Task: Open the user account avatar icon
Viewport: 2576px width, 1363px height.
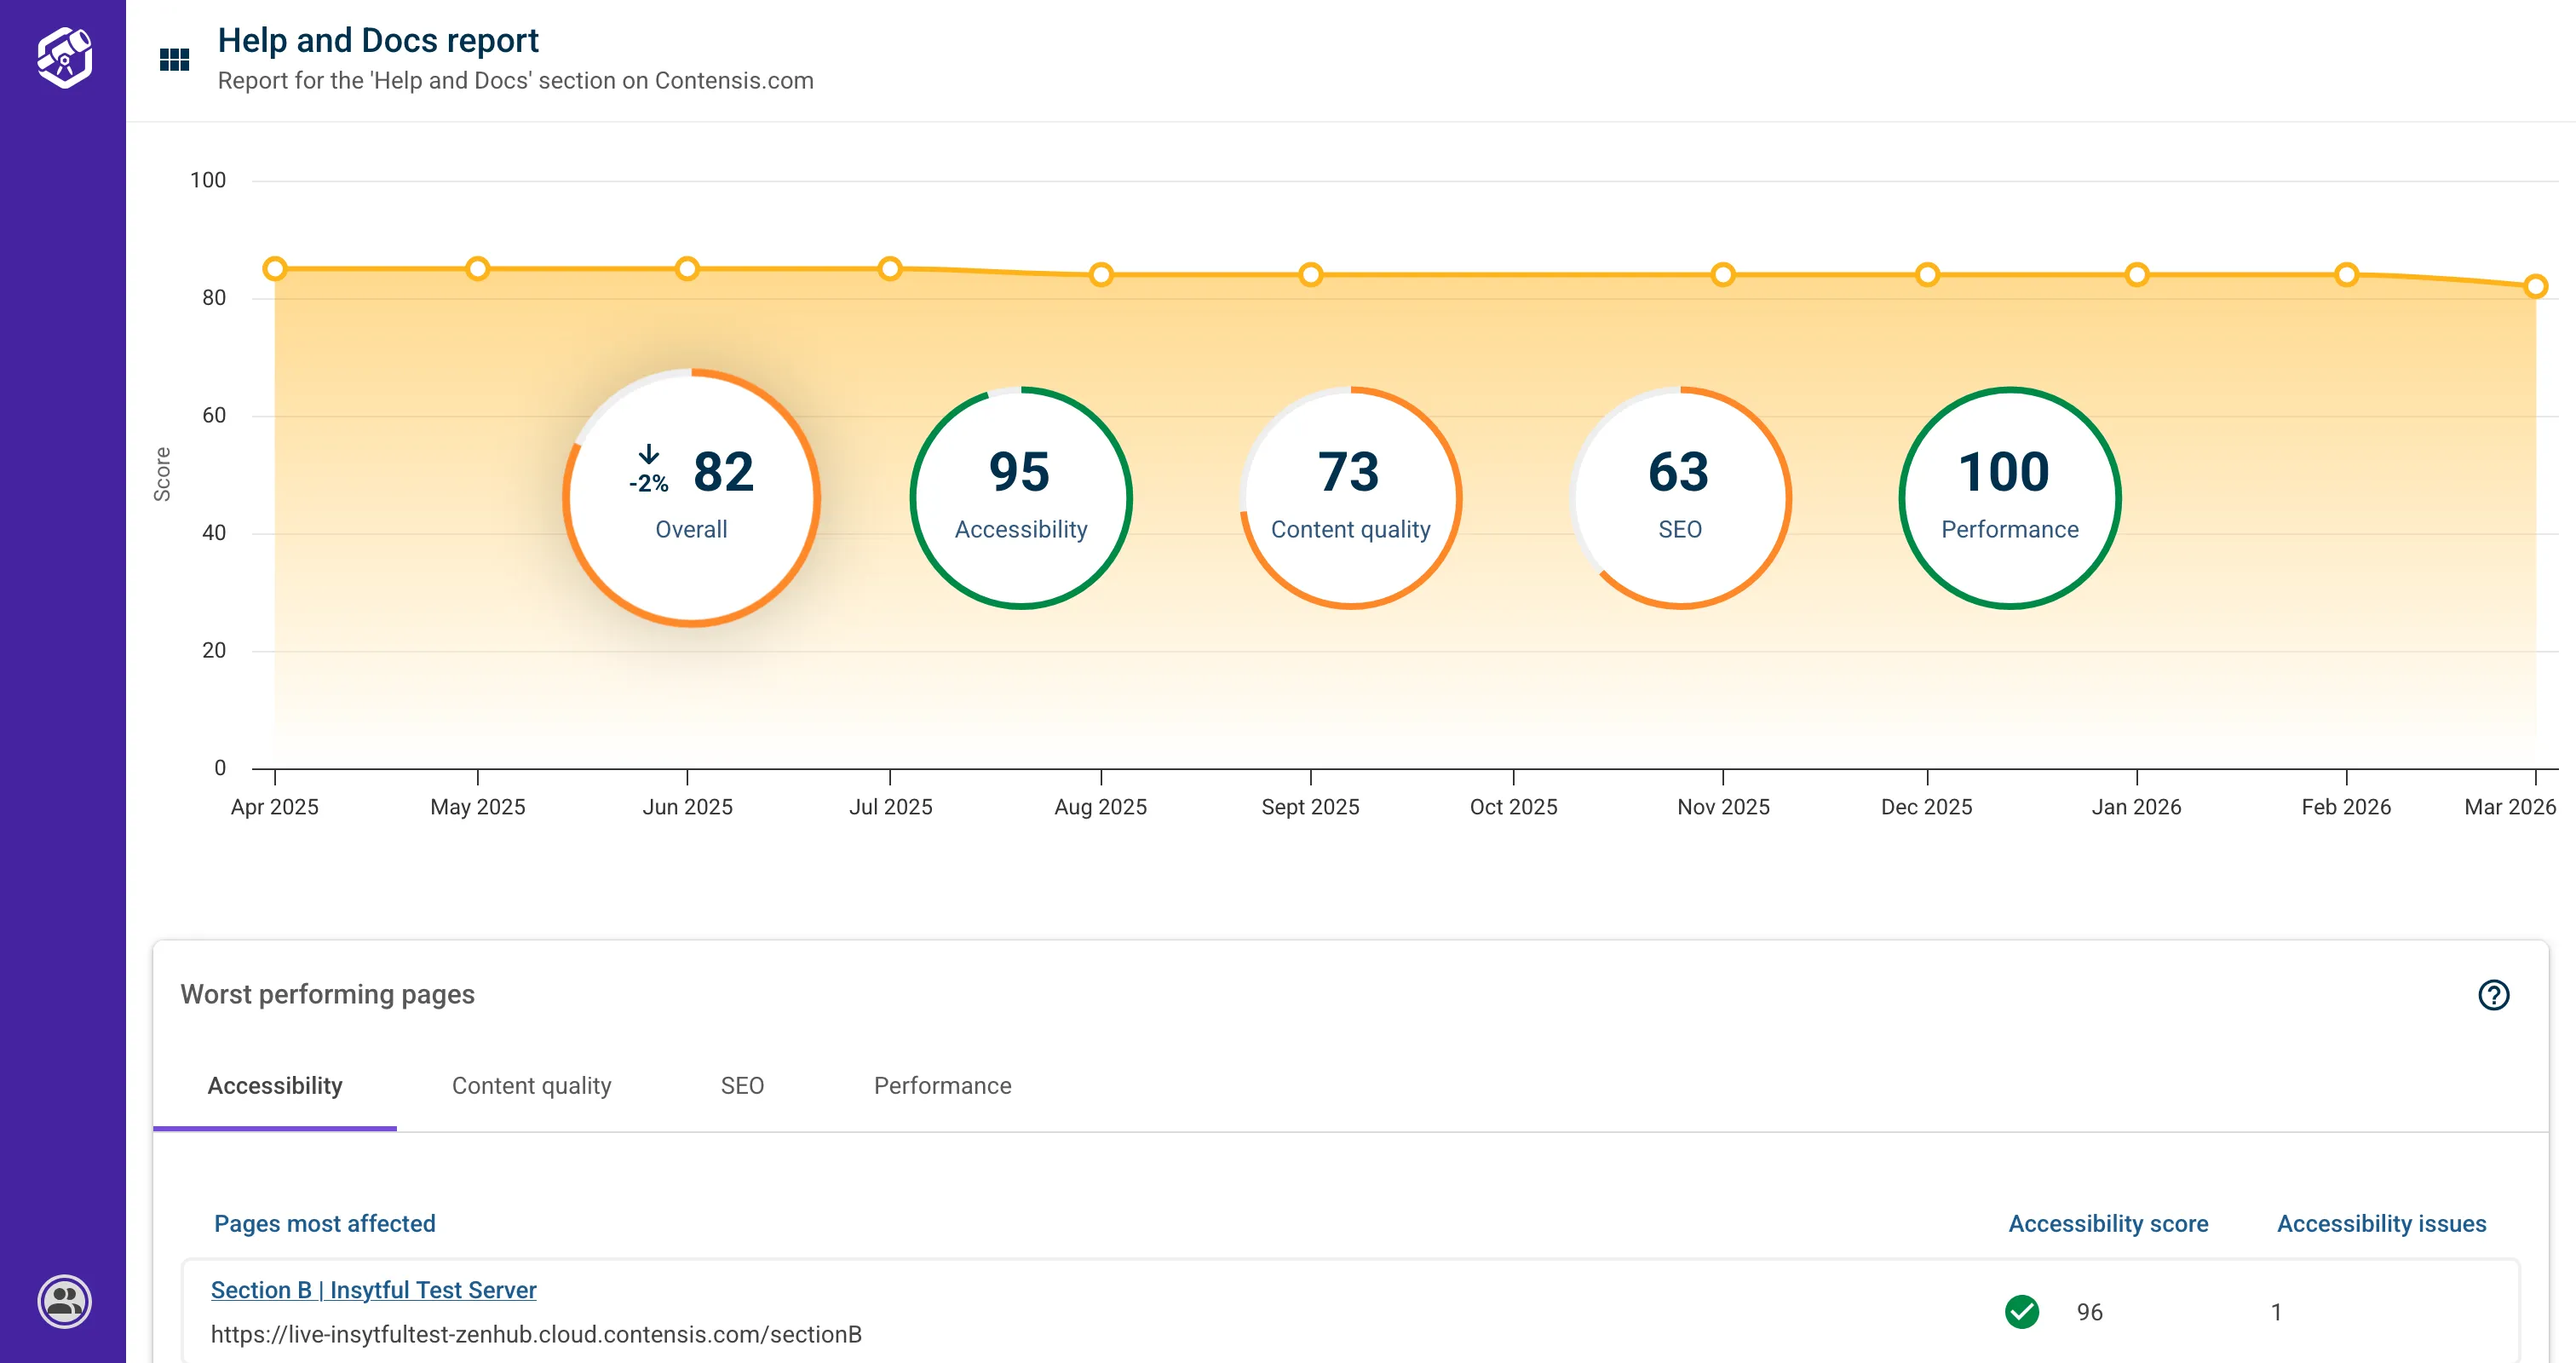Action: click(x=64, y=1301)
